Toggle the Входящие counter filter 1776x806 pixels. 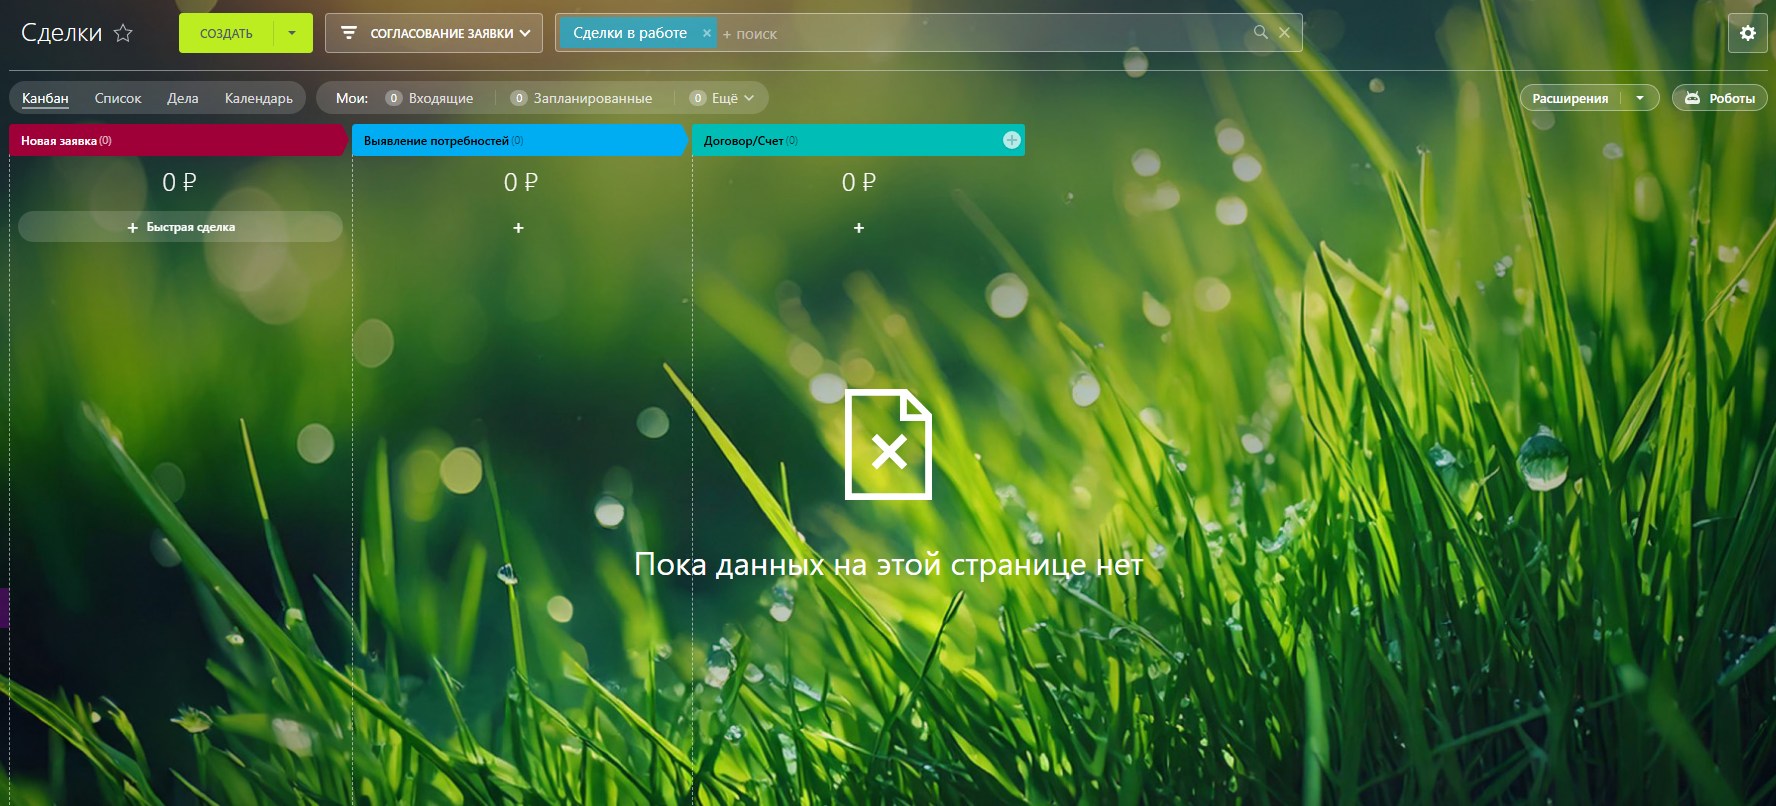tap(430, 98)
